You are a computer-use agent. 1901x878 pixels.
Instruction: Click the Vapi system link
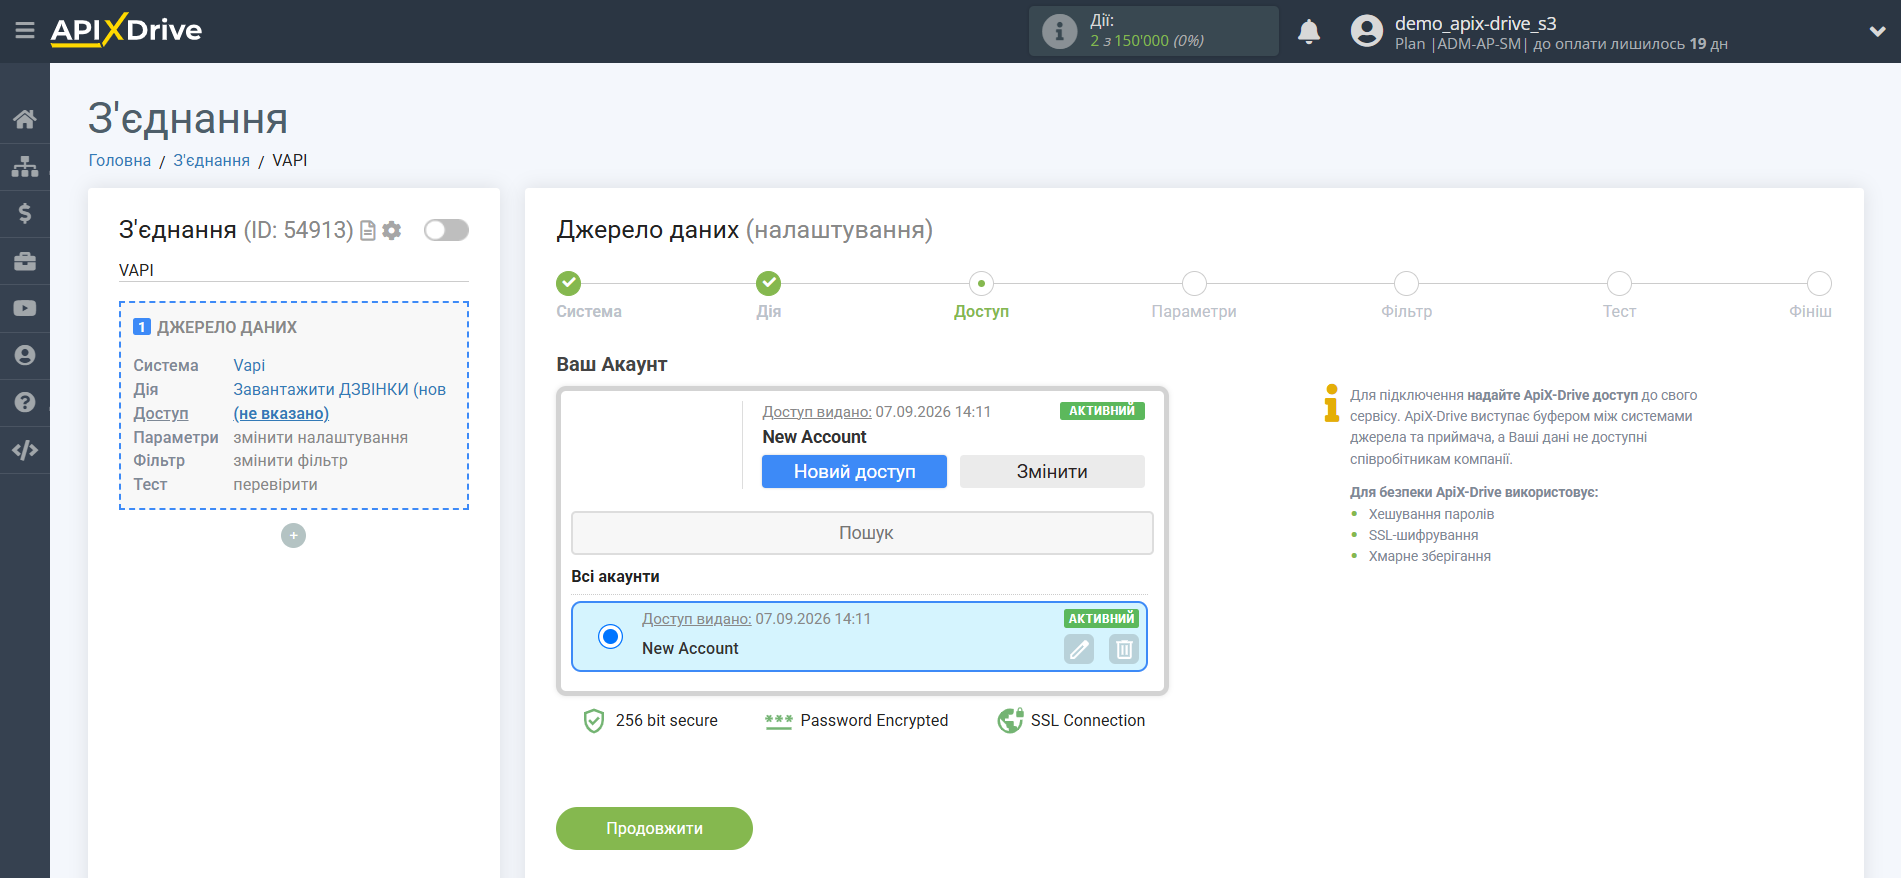(249, 365)
